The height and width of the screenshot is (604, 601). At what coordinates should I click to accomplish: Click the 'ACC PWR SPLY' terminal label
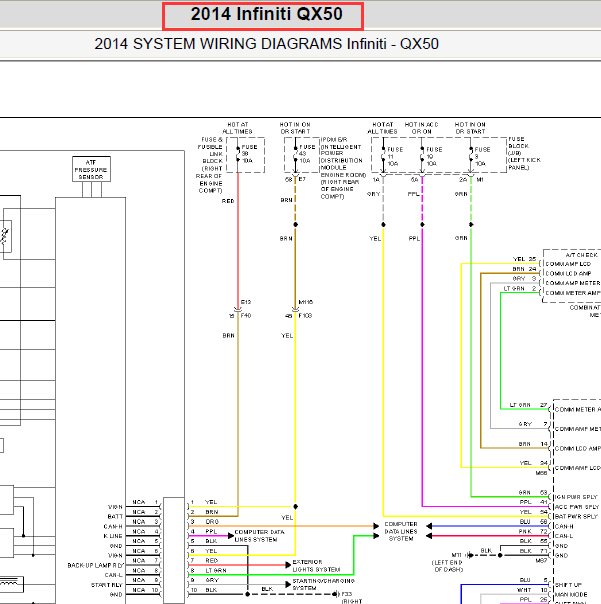[577, 507]
